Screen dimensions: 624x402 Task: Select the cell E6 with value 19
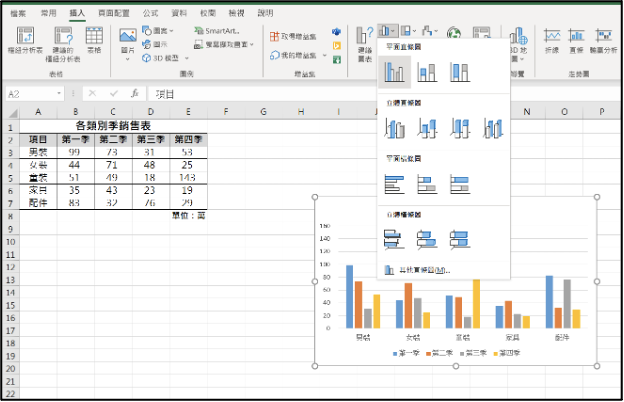187,190
